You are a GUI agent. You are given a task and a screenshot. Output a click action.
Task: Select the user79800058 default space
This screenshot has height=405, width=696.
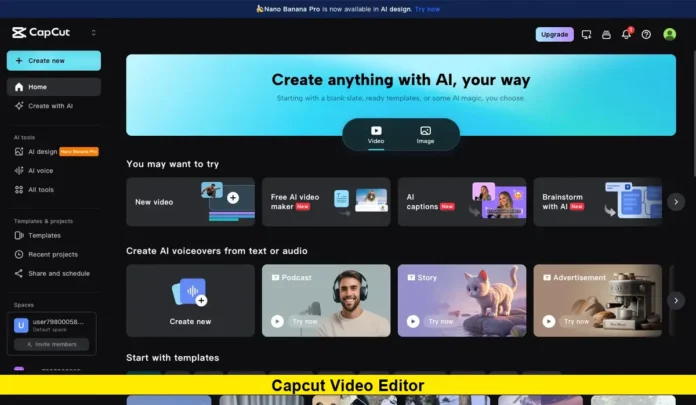51,325
